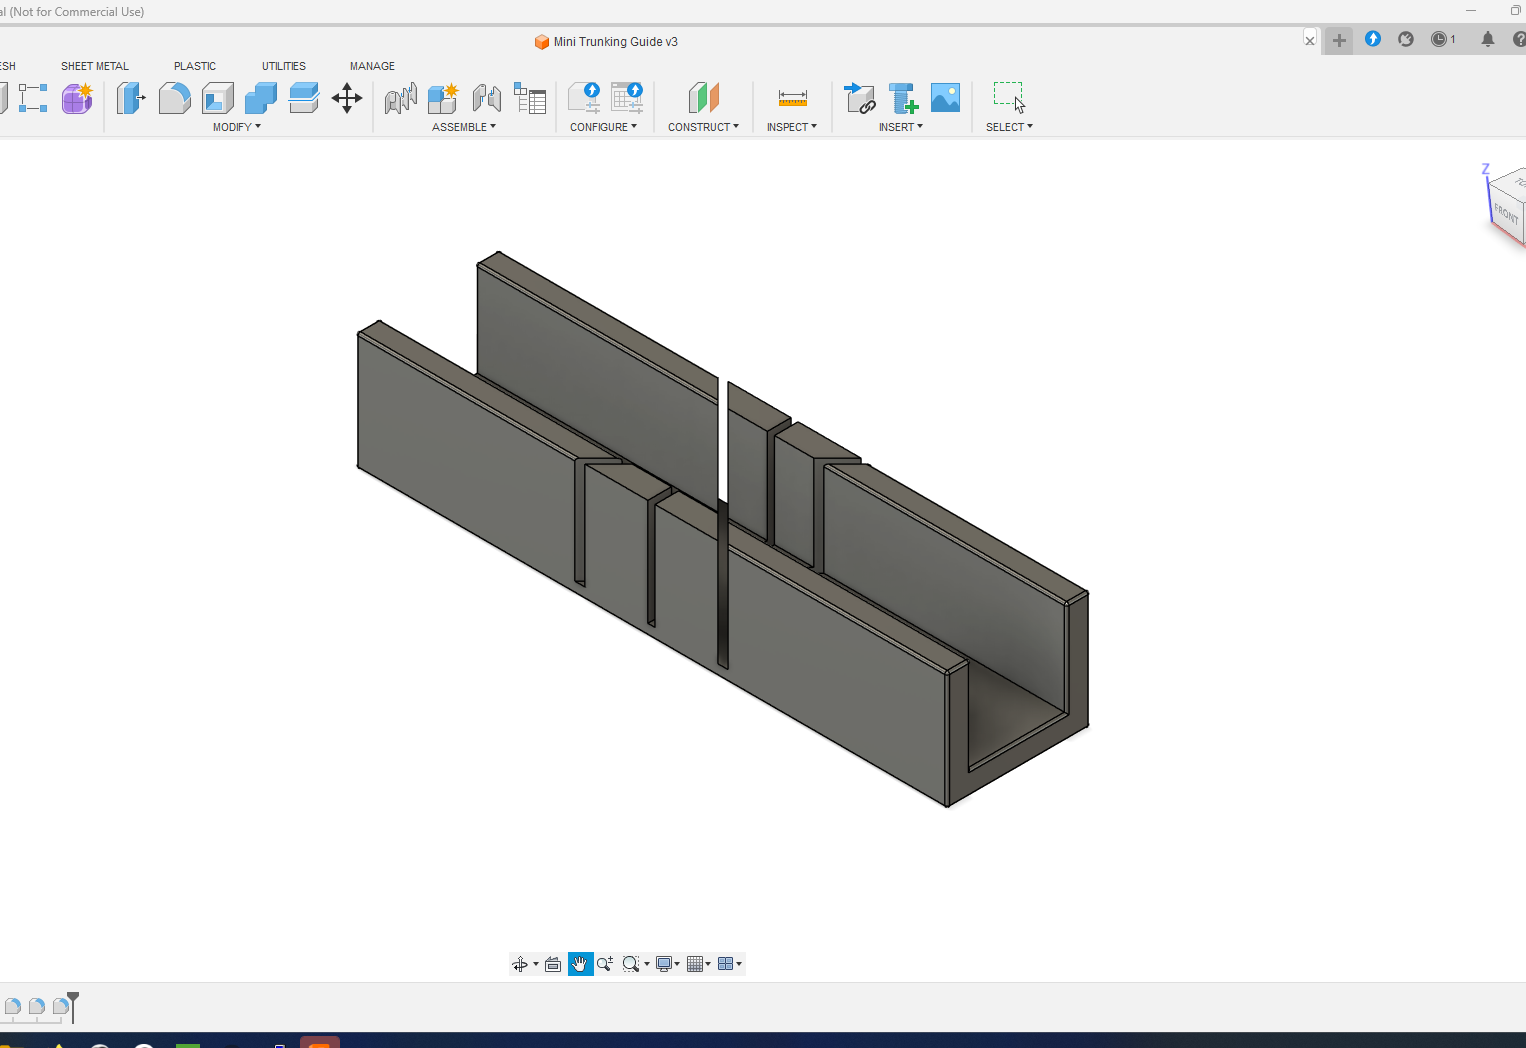Open the MODIFY dropdown menu
The width and height of the screenshot is (1526, 1048).
point(237,127)
